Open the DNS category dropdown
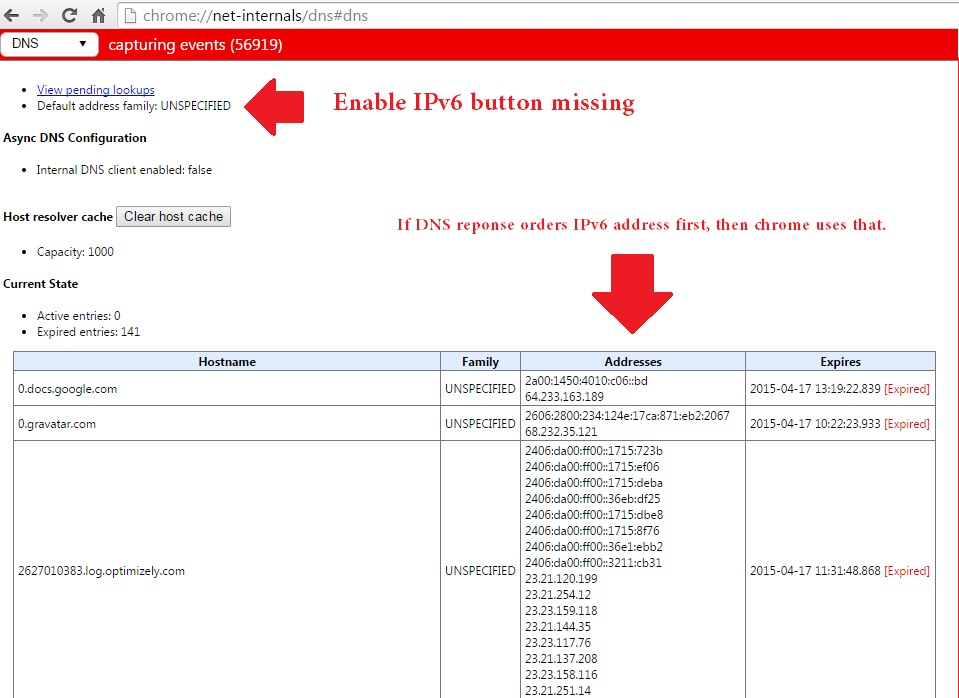This screenshot has height=698, width=959. [48, 44]
